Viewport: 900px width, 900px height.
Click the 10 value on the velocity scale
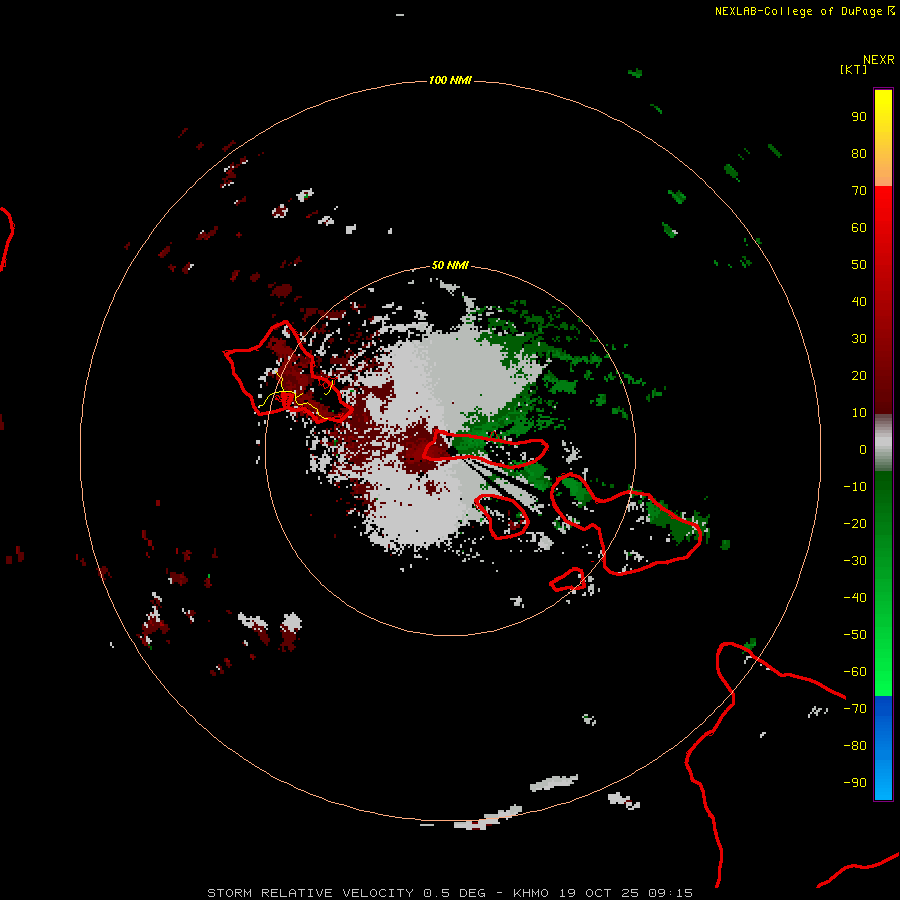(859, 413)
